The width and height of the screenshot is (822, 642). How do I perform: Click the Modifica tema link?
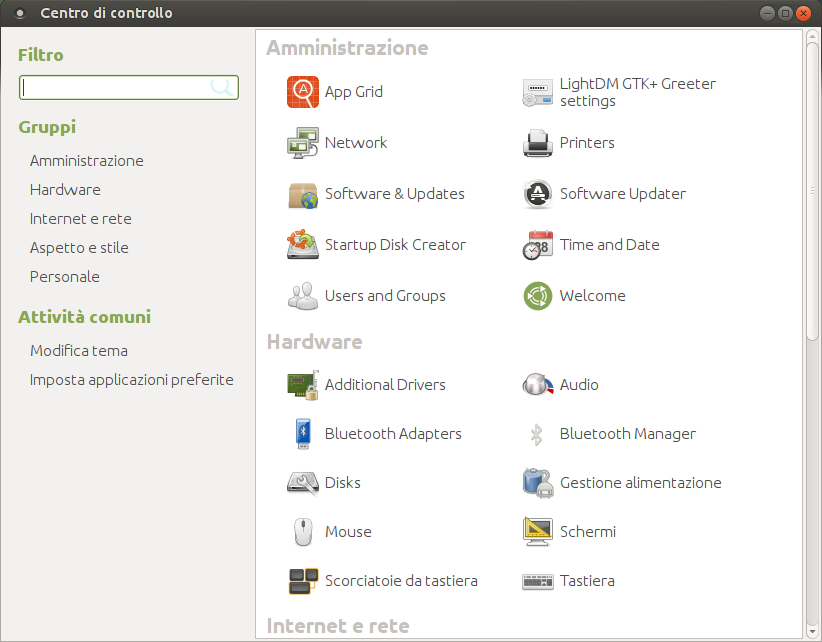(x=79, y=351)
